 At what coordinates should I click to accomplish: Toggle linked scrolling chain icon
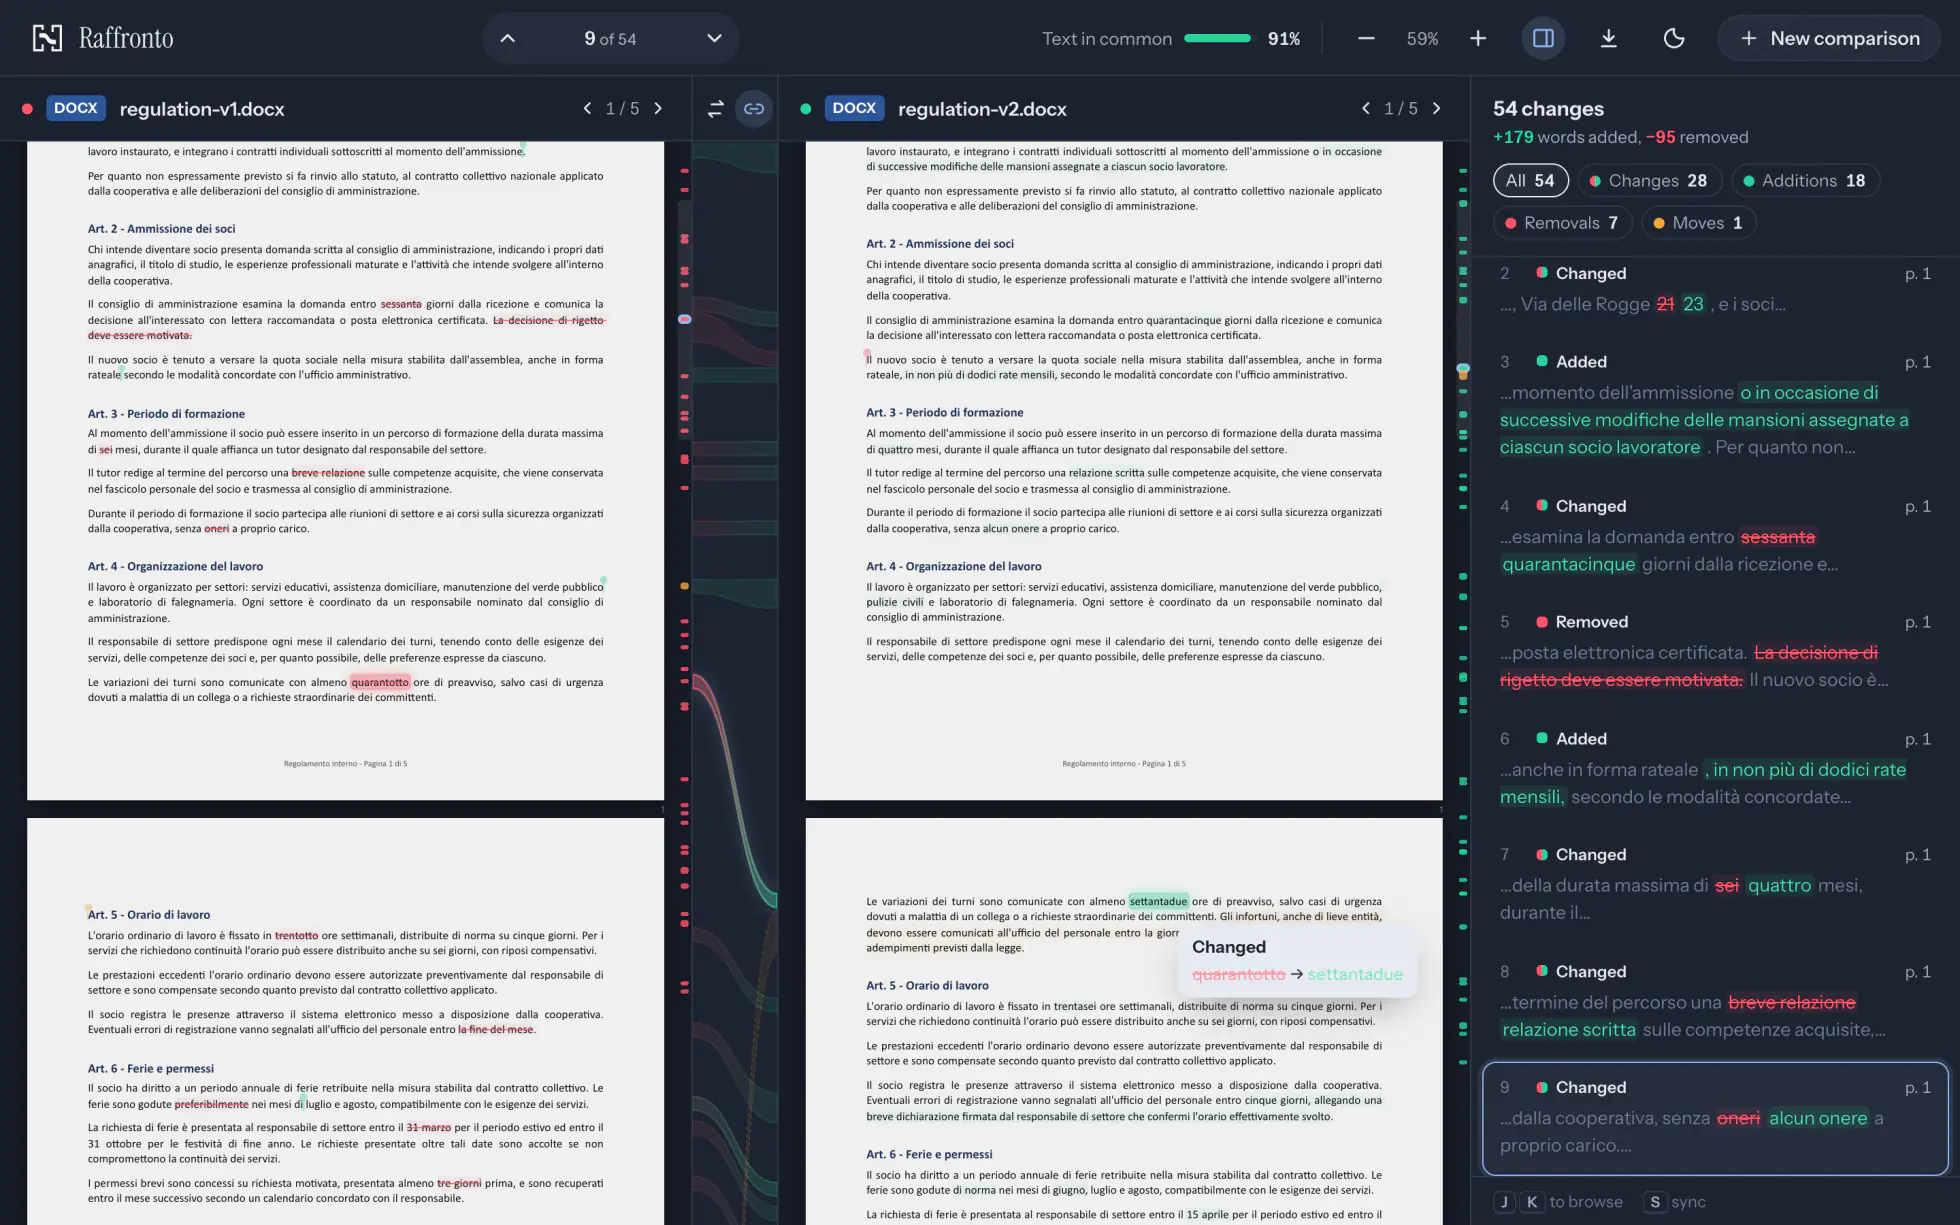click(754, 108)
